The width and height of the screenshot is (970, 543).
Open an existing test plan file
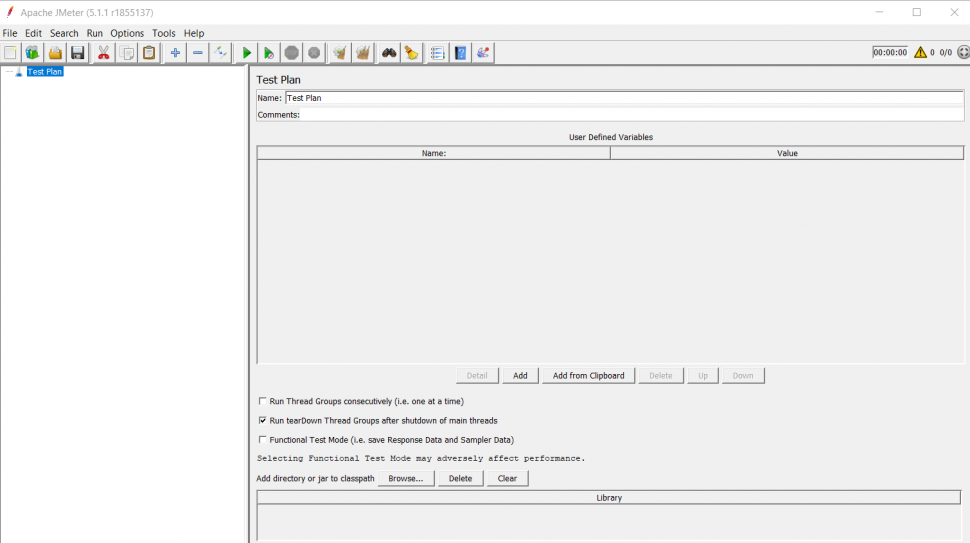55,53
